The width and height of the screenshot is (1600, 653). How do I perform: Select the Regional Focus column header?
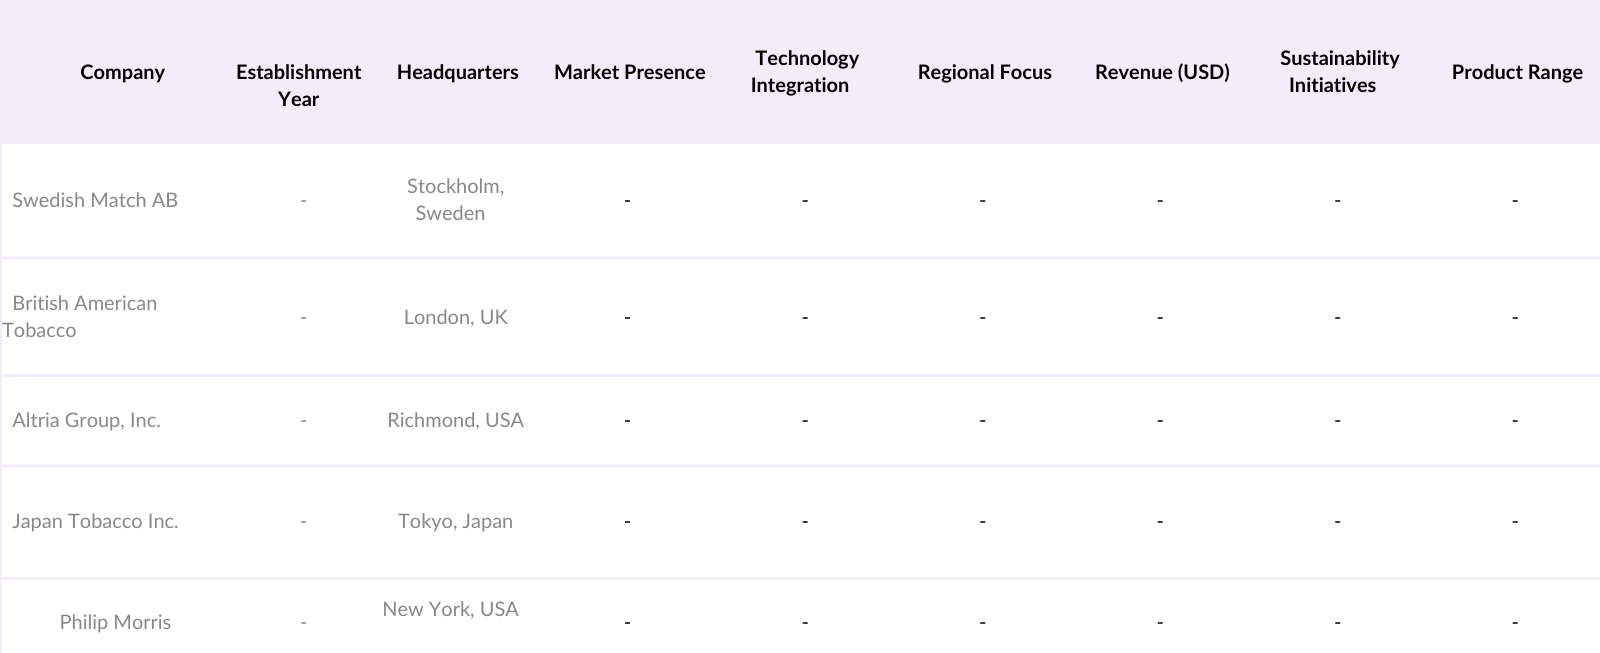tap(984, 72)
